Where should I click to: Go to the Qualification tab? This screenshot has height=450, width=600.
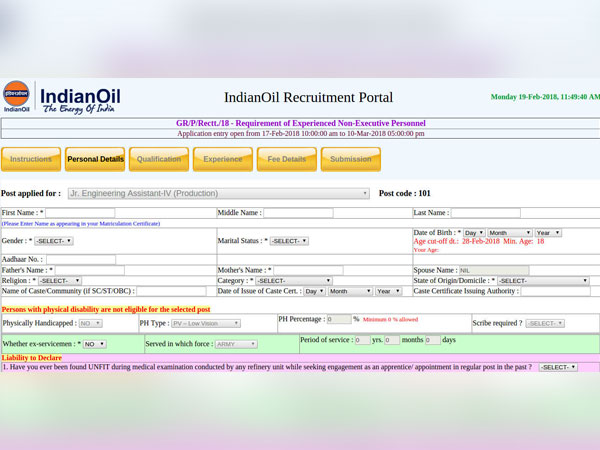tap(159, 159)
